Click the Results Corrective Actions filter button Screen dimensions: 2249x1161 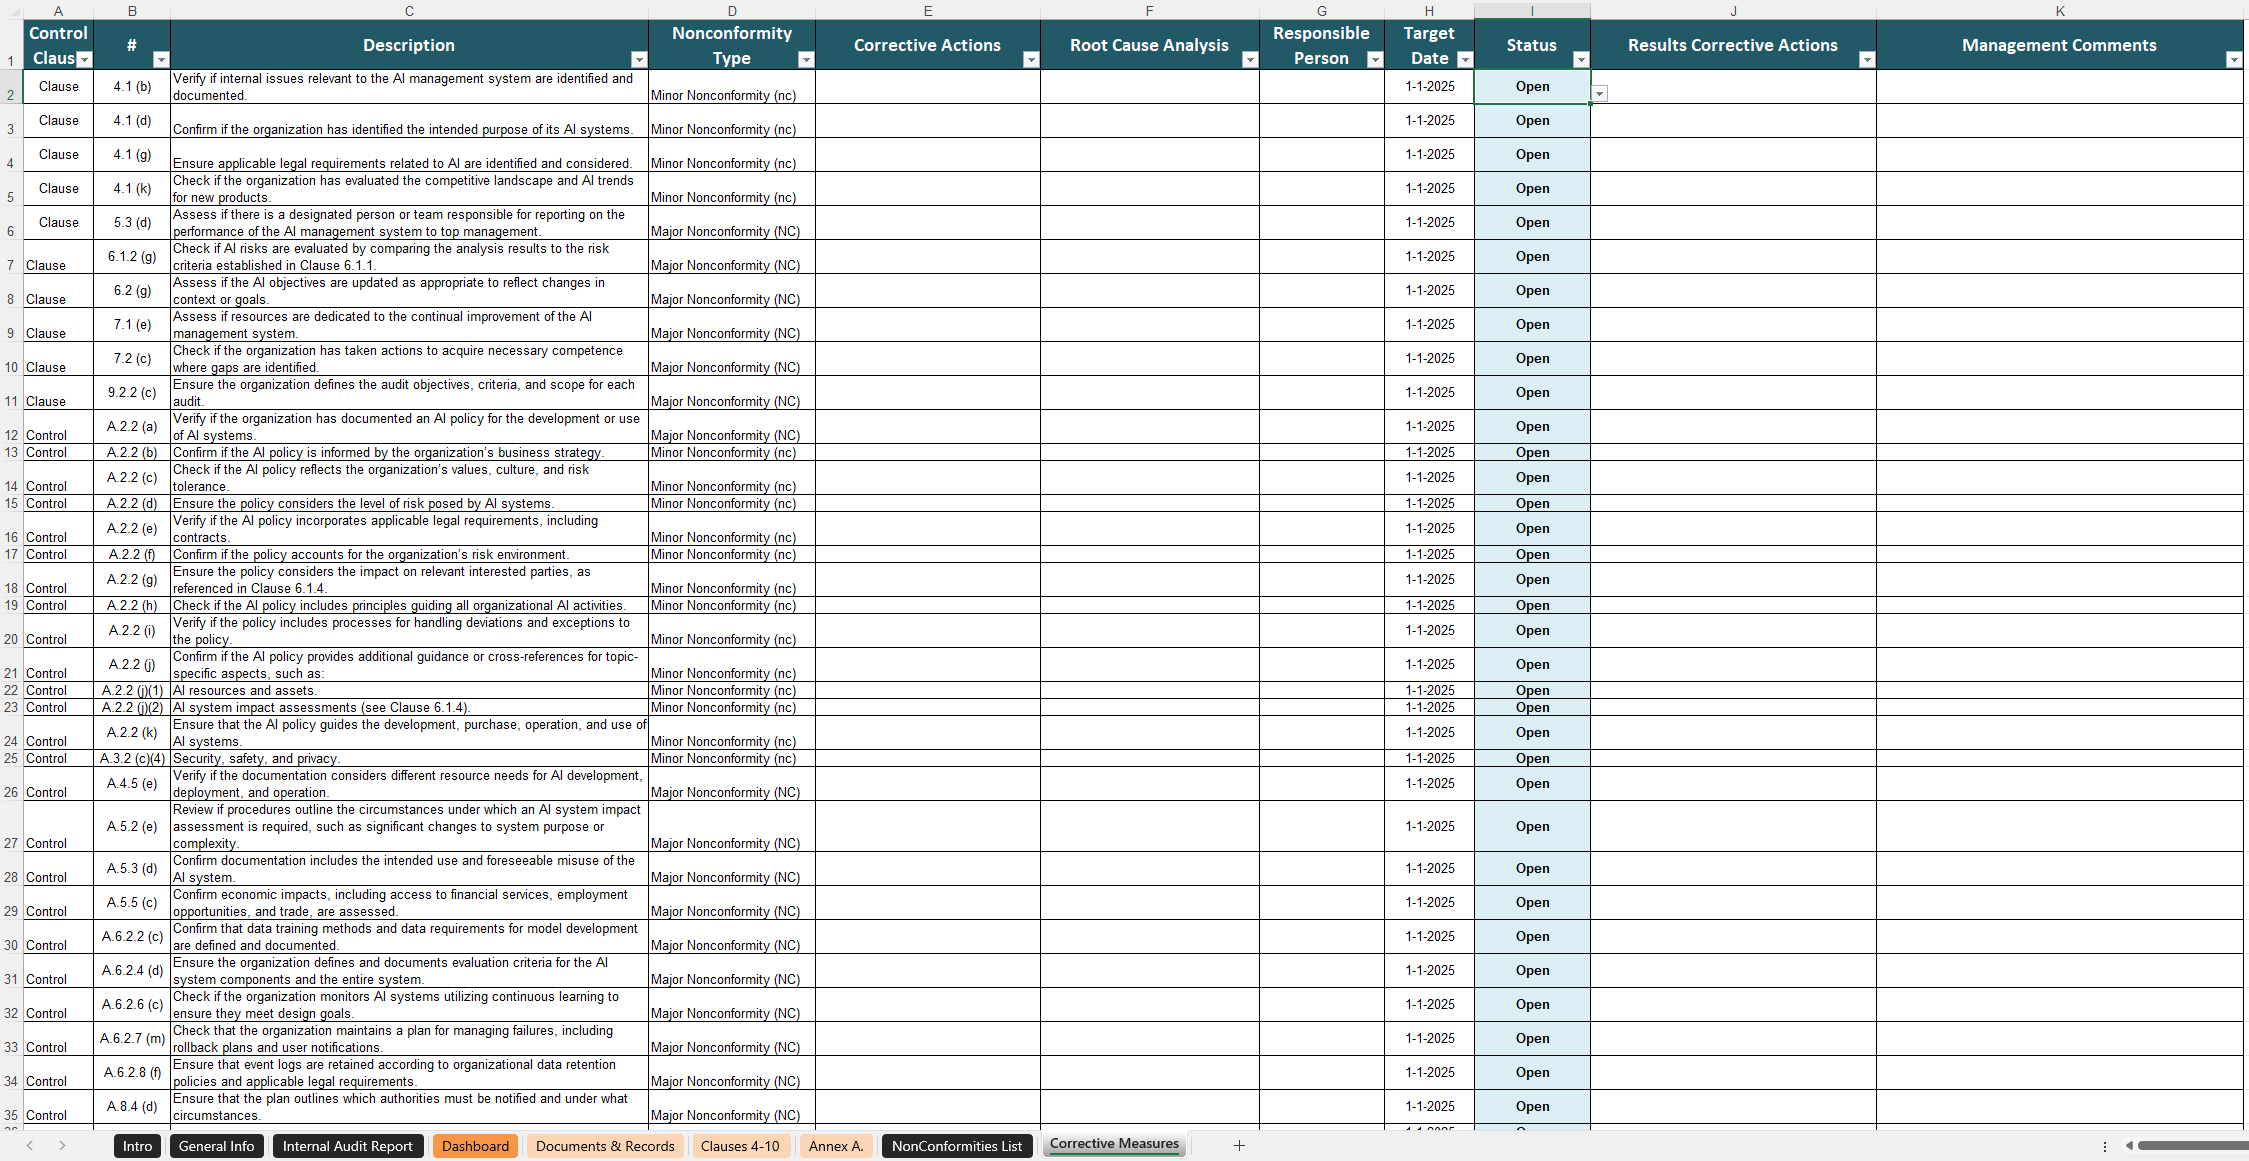click(1867, 60)
